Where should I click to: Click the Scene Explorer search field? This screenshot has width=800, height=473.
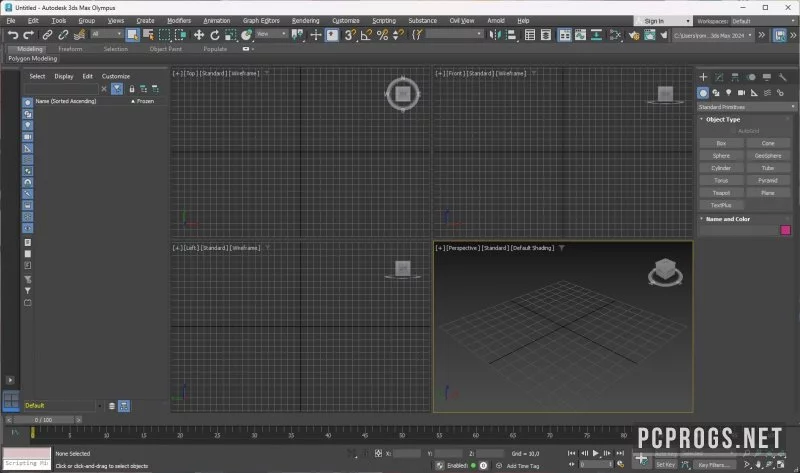[x=61, y=89]
